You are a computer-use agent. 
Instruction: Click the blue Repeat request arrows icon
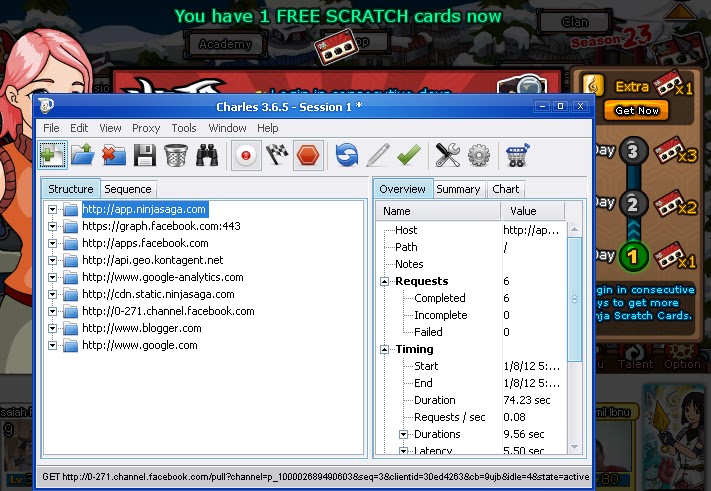[346, 155]
